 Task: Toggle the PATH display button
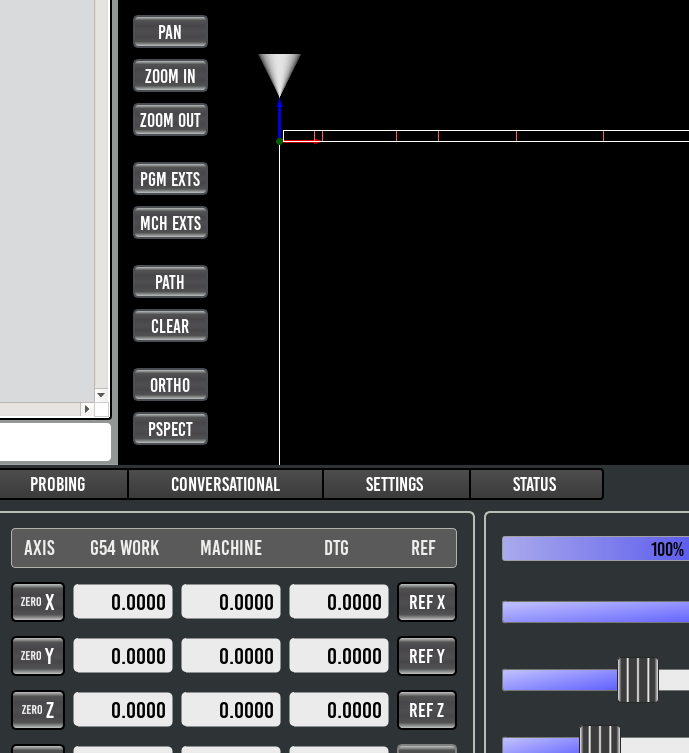(170, 282)
